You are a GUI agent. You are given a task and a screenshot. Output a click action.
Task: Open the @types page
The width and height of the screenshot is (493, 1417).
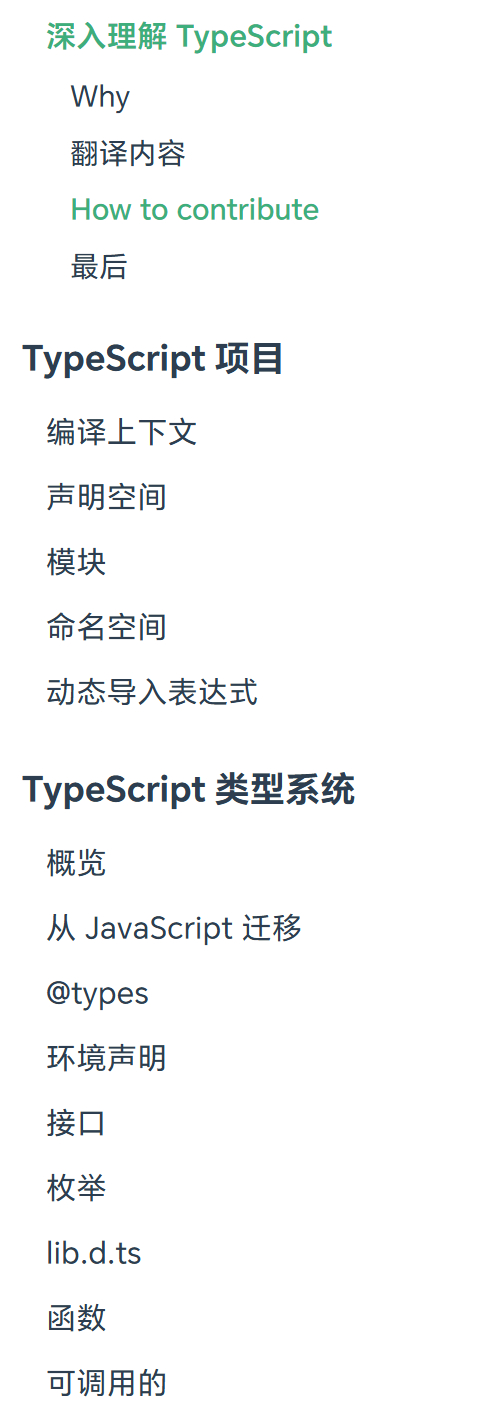click(97, 993)
